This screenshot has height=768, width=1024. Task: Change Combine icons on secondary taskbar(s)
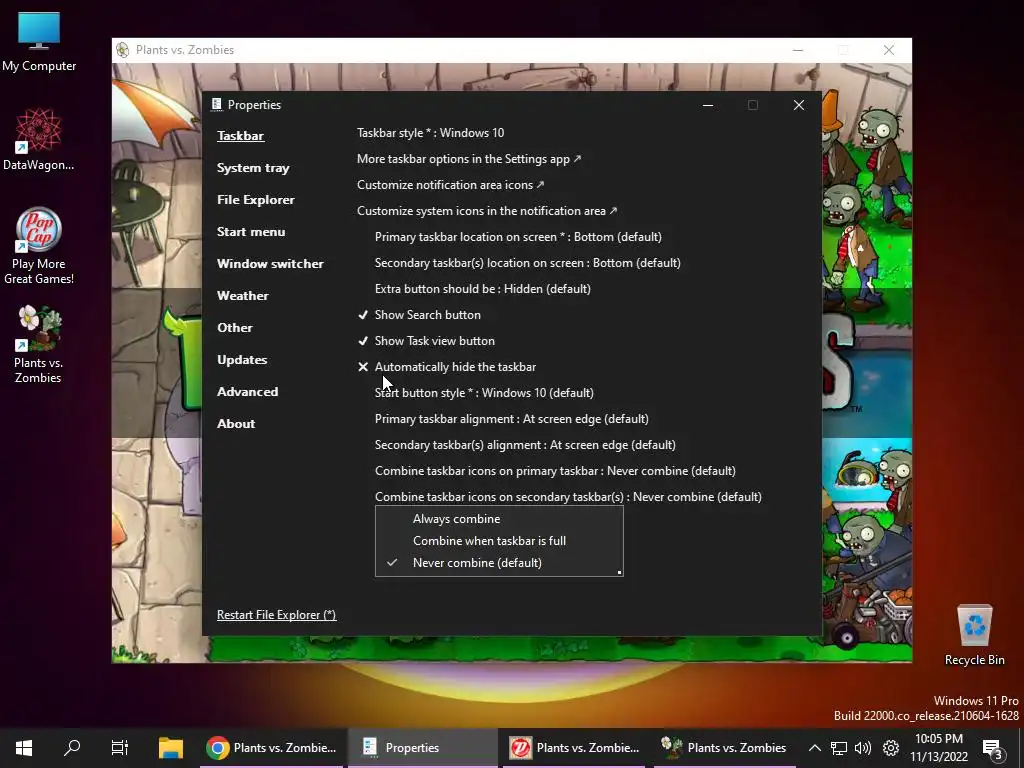pyautogui.click(x=568, y=497)
